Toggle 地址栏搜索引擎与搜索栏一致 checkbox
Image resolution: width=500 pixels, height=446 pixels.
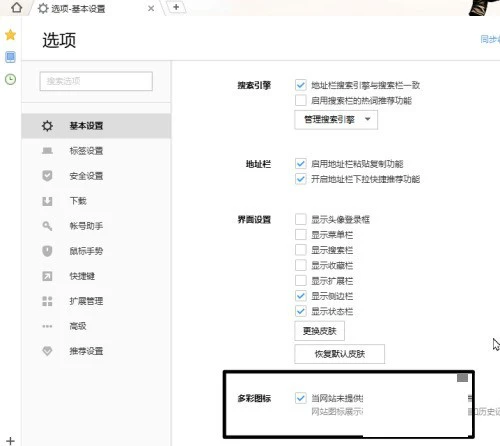pyautogui.click(x=300, y=85)
